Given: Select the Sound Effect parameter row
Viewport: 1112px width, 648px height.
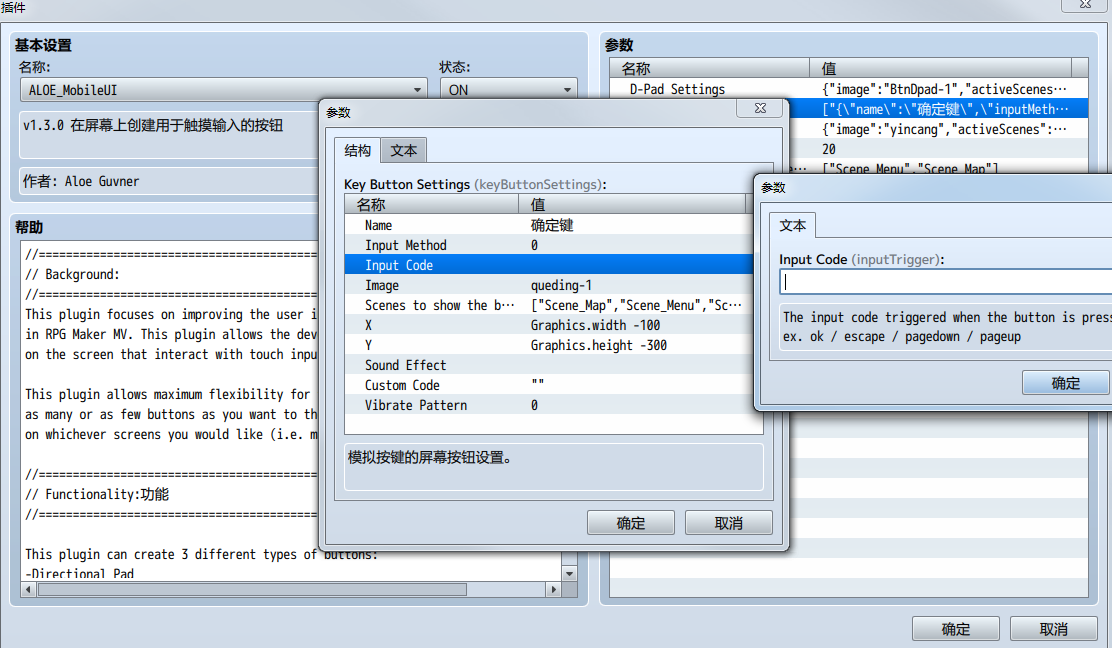Looking at the screenshot, I should point(549,365).
